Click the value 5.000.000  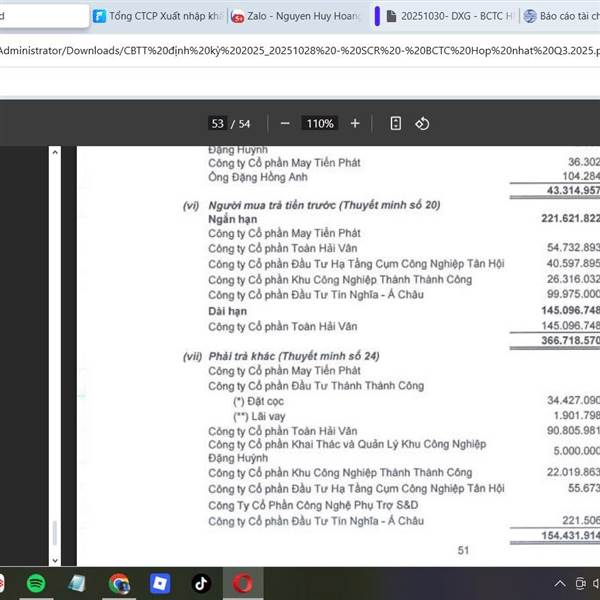click(x=577, y=451)
